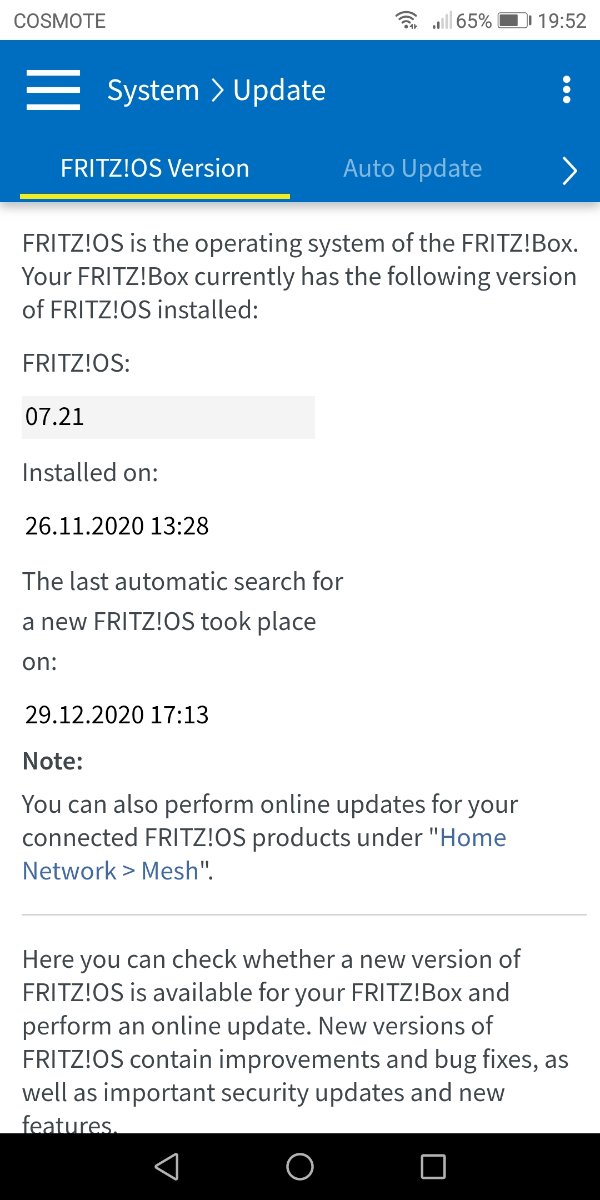This screenshot has width=600, height=1200.
Task: Select the 07.21 version field
Action: (168, 417)
